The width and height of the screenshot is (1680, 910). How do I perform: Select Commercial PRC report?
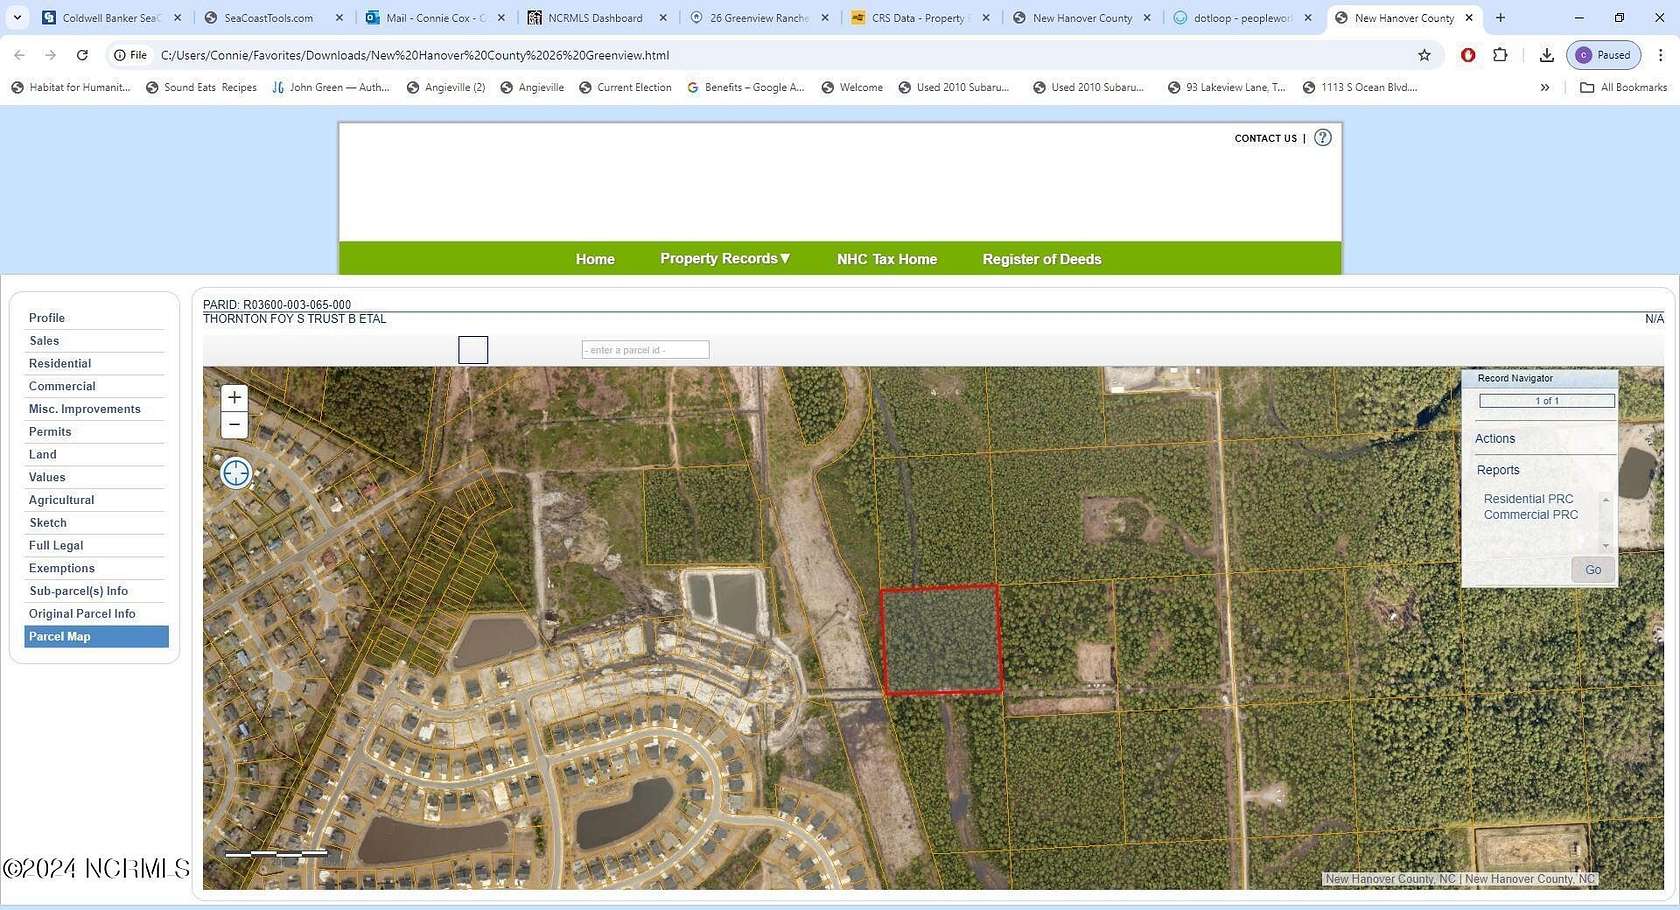[1531, 515]
